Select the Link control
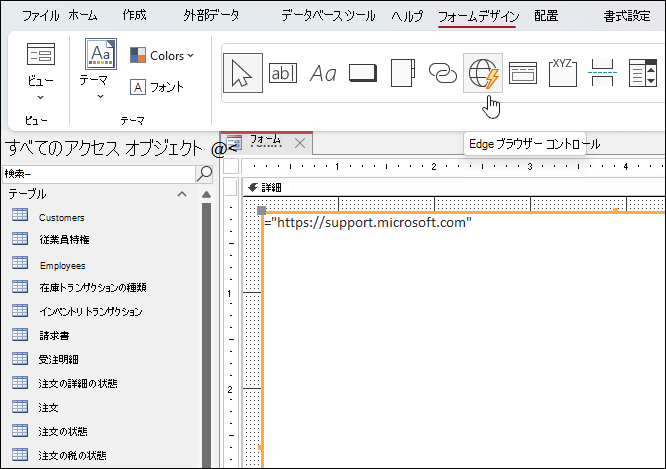Screen dimensions: 666x469 (x=443, y=73)
